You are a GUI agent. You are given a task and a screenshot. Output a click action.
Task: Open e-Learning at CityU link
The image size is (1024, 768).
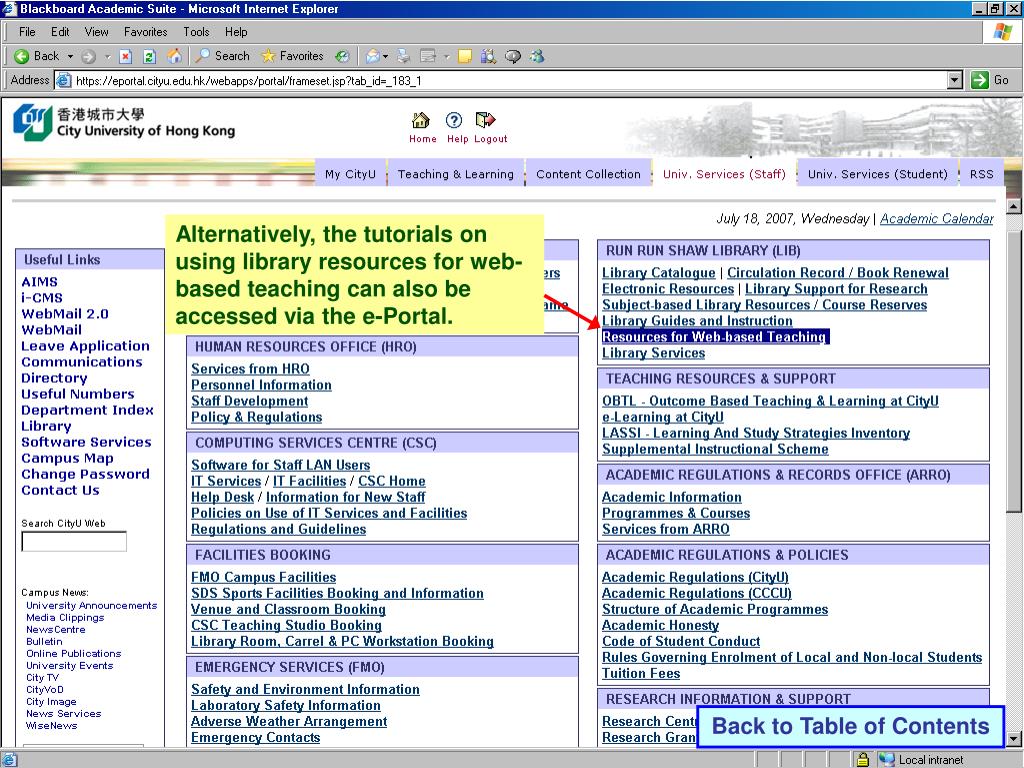(663, 417)
